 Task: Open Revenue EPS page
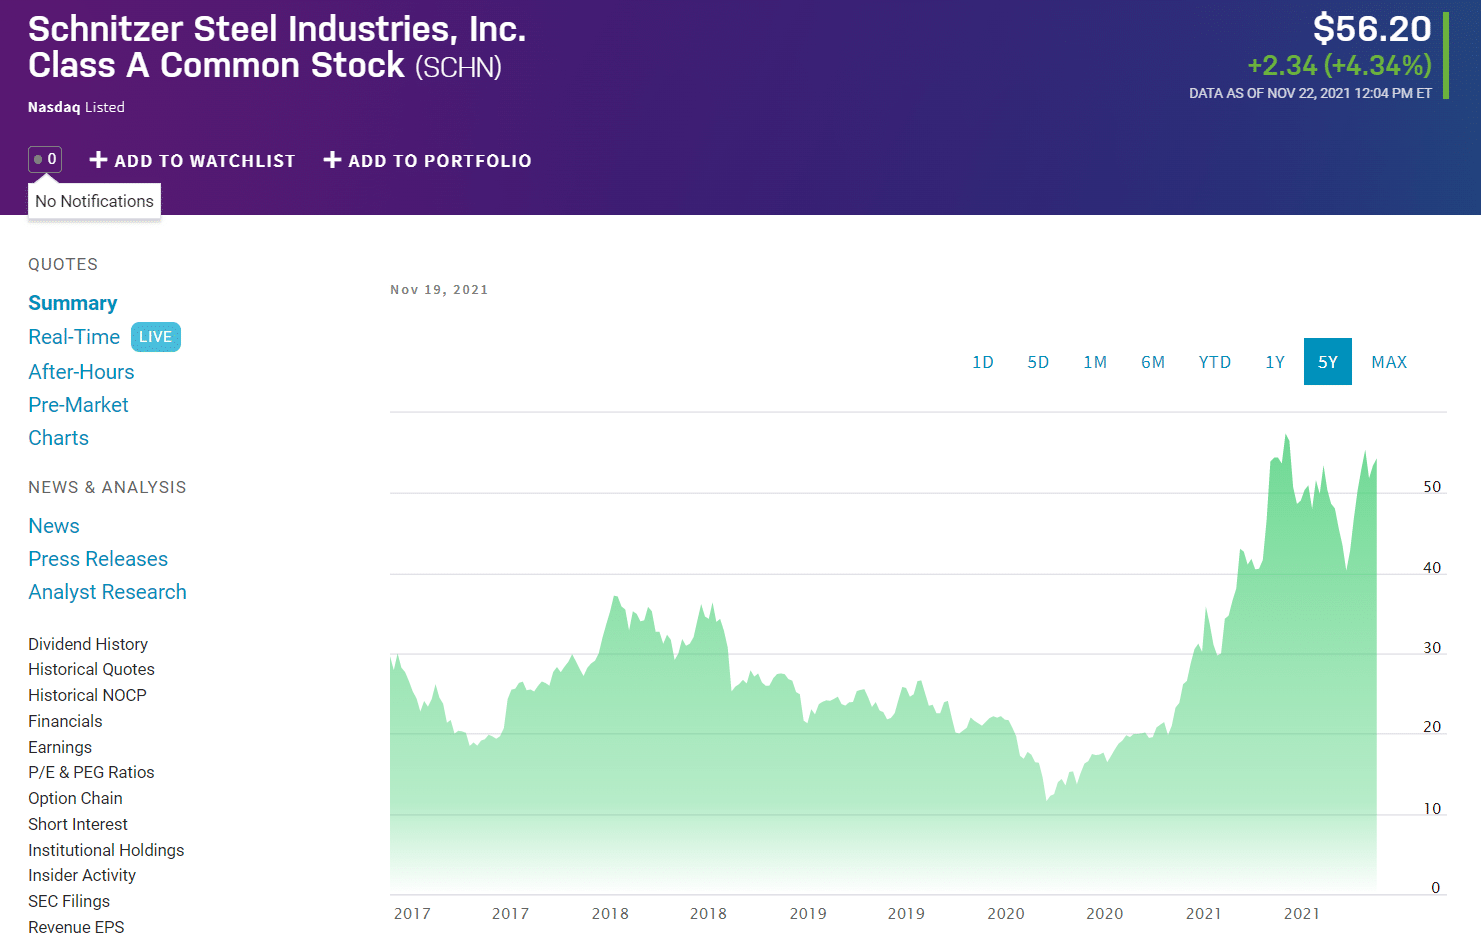tap(76, 927)
